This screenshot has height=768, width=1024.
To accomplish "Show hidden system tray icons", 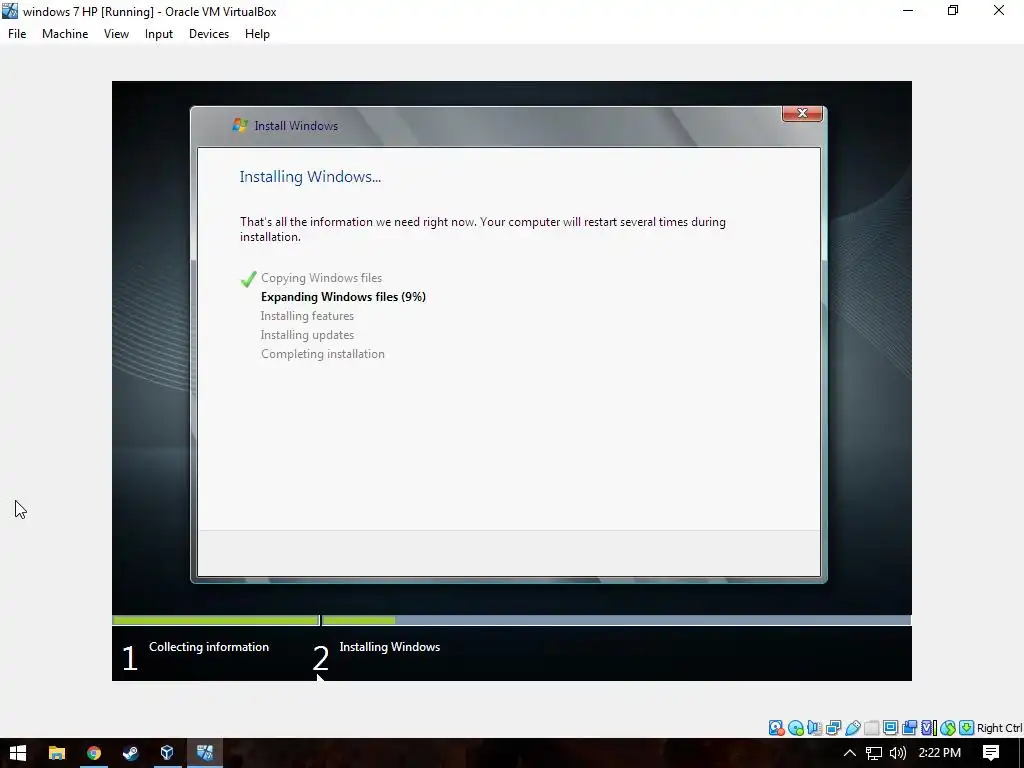I will (849, 753).
